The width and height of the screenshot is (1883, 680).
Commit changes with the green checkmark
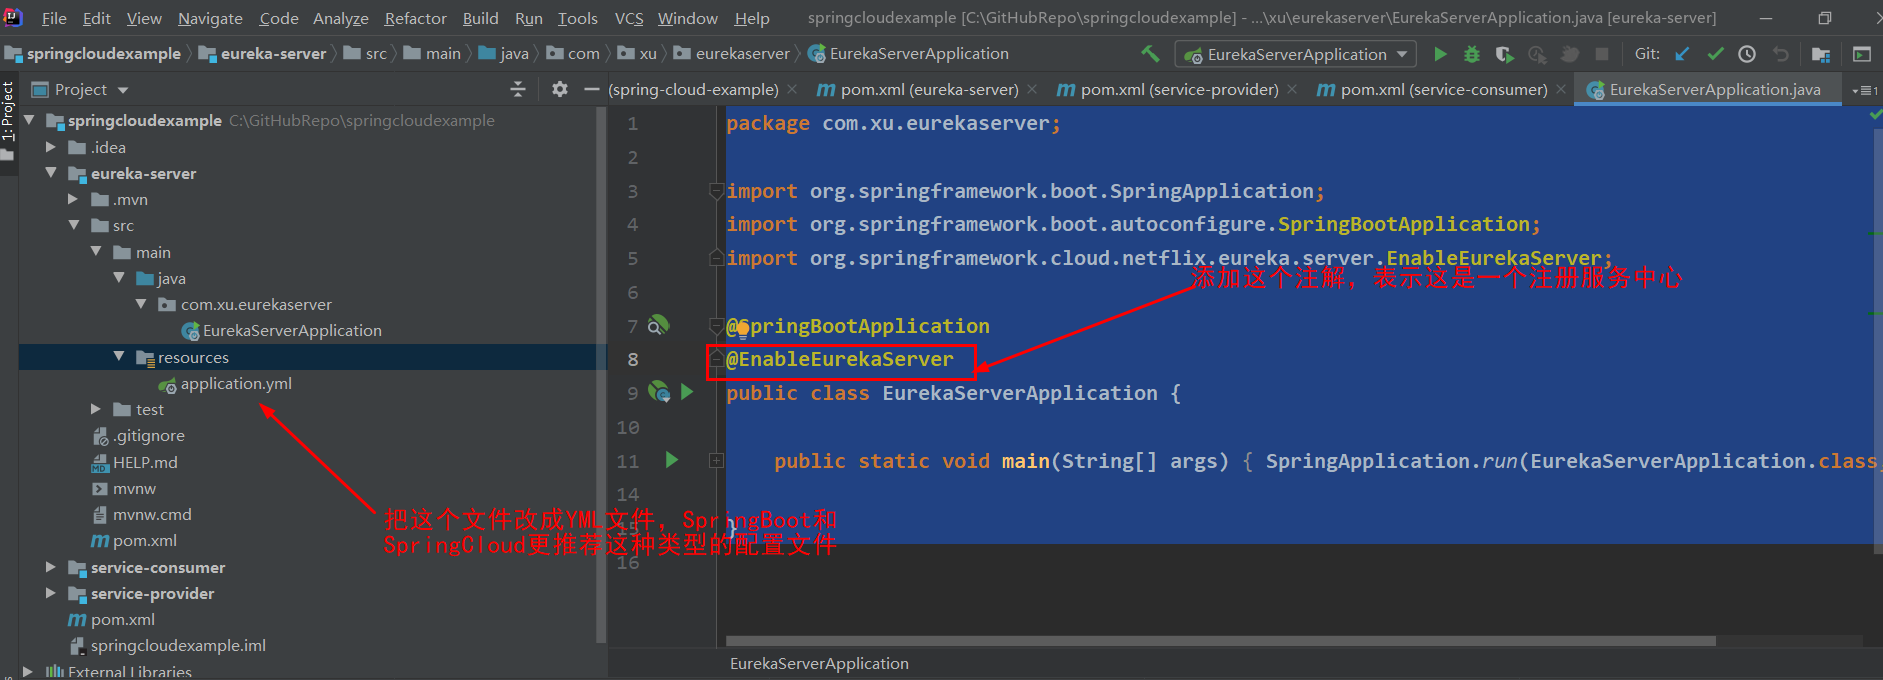[x=1715, y=54]
